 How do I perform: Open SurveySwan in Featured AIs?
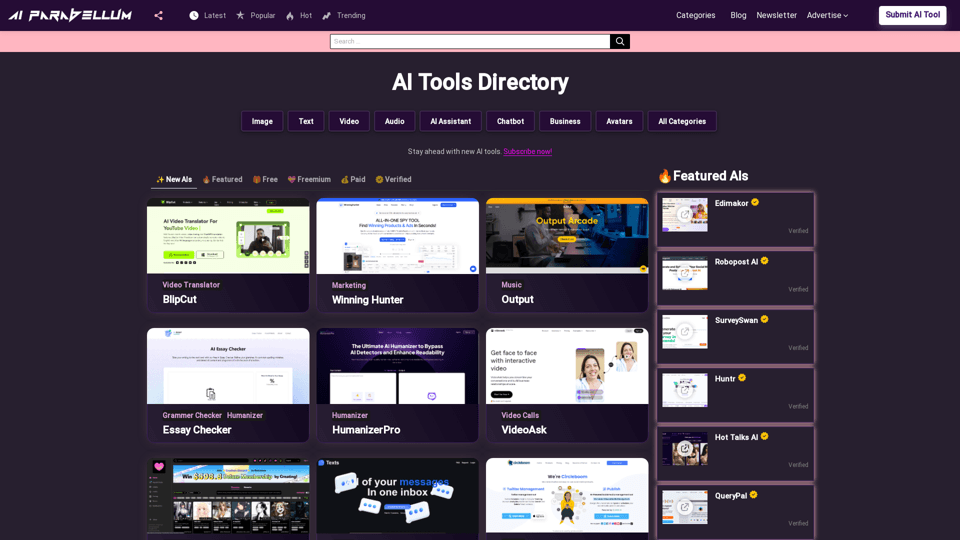pyautogui.click(x=736, y=320)
